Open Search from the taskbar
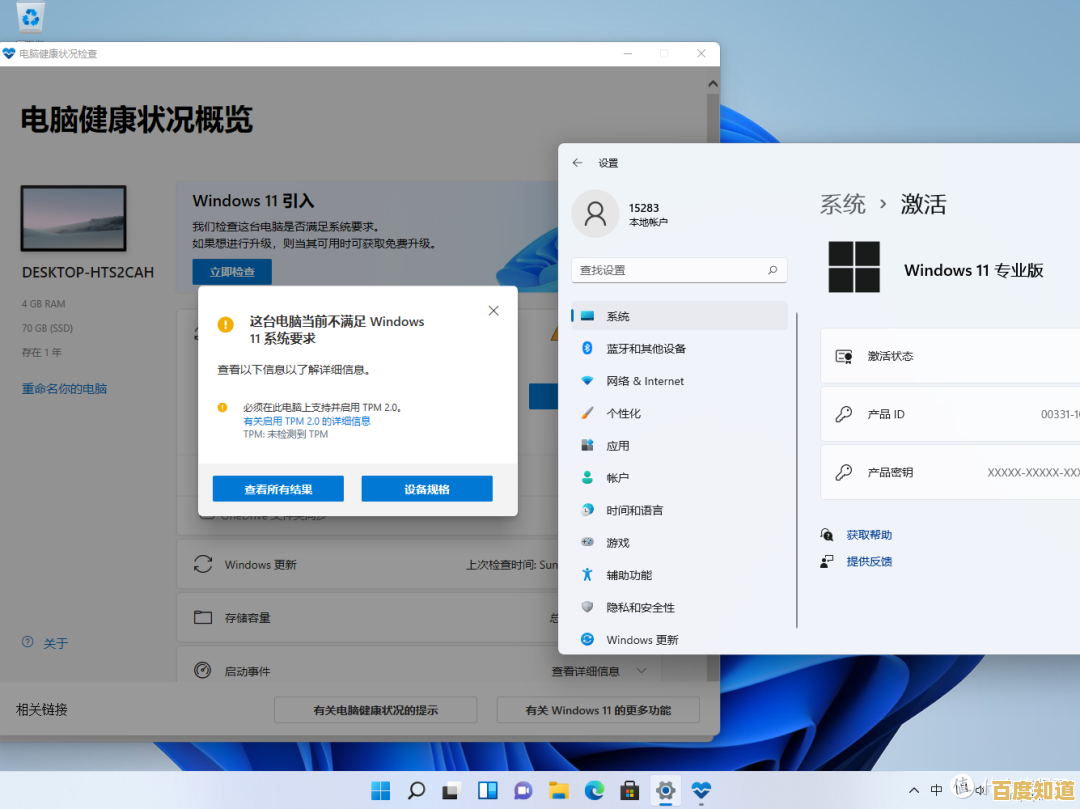This screenshot has height=809, width=1080. pos(416,789)
